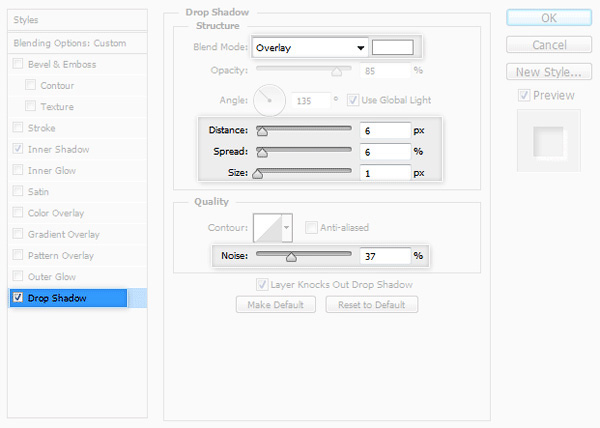Tick the Bevel & Emboss checkbox
The height and width of the screenshot is (428, 600).
(x=18, y=63)
